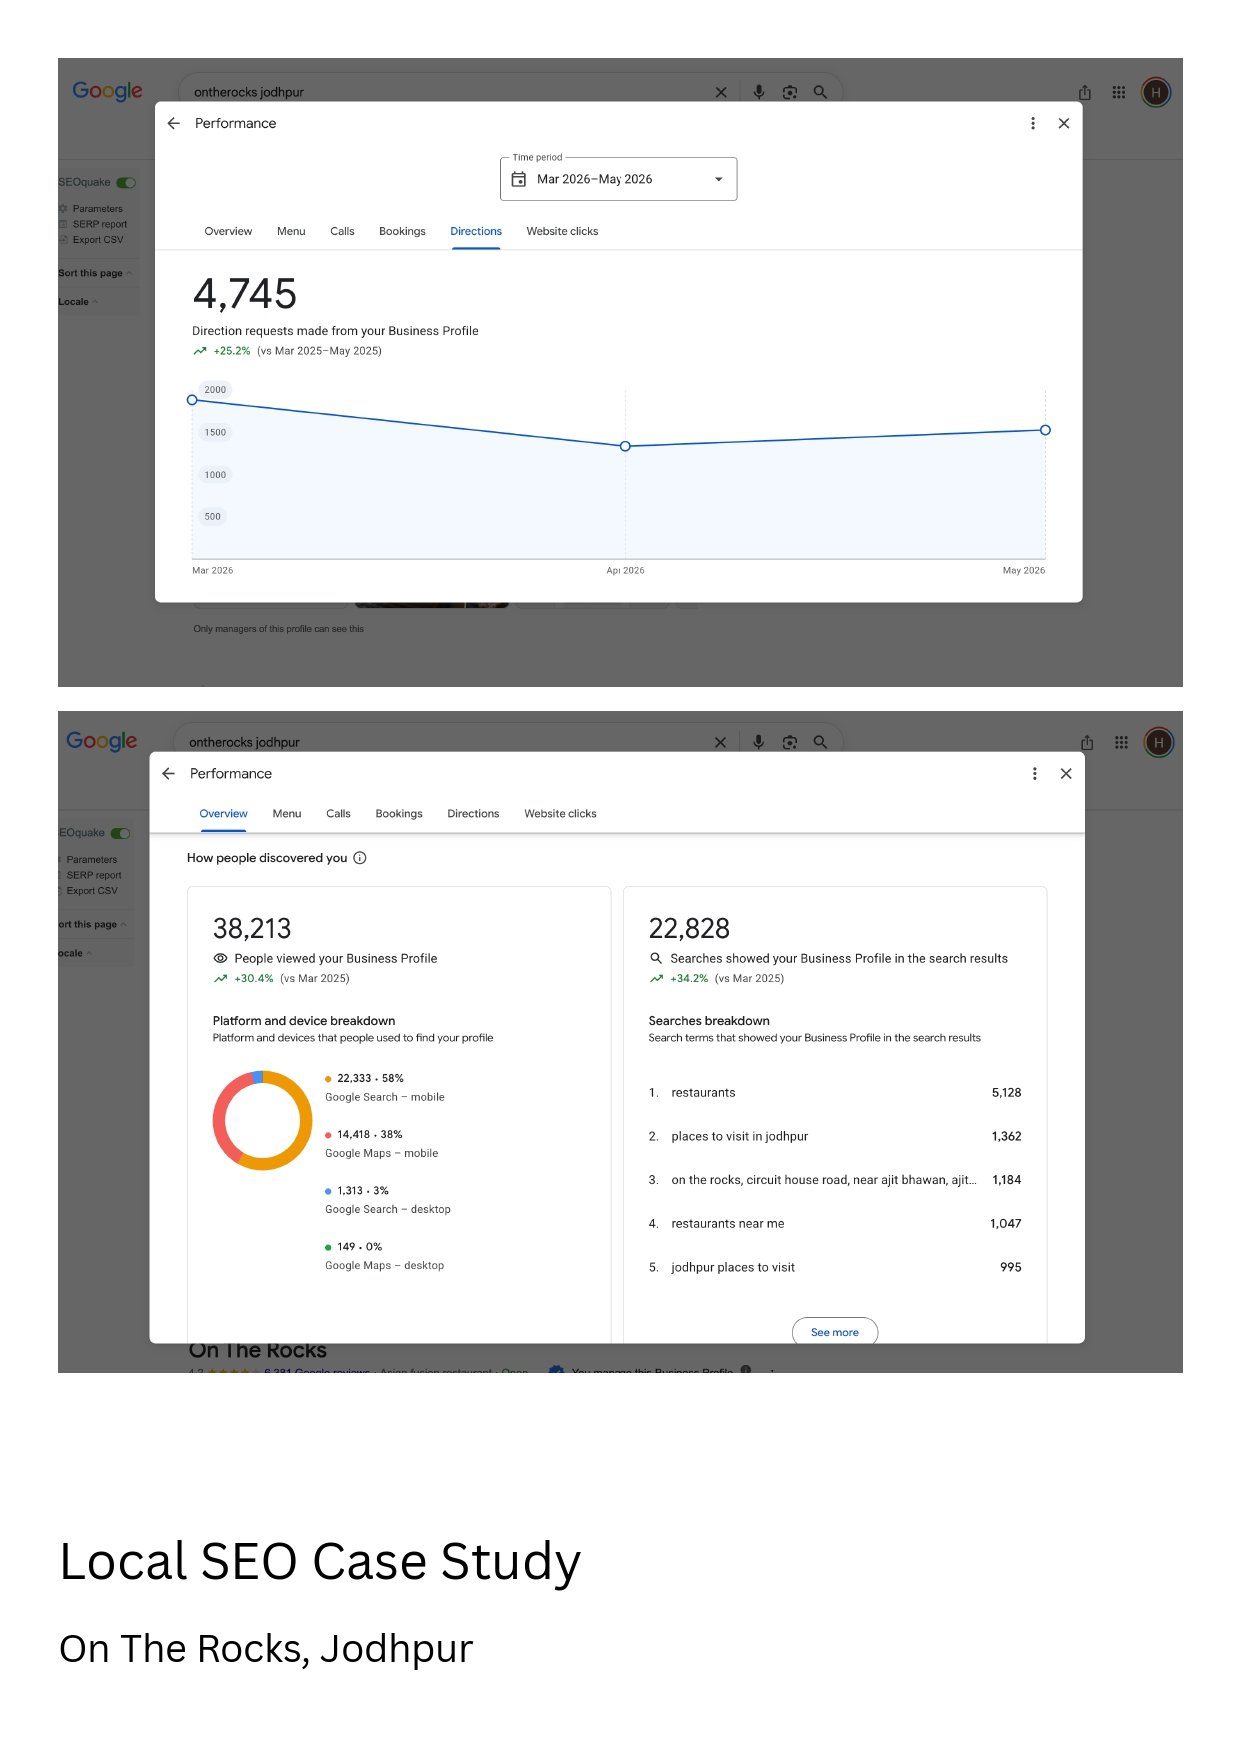The height and width of the screenshot is (1755, 1241).
Task: Open Menu tab in the How people discovered dialog
Action: point(287,814)
